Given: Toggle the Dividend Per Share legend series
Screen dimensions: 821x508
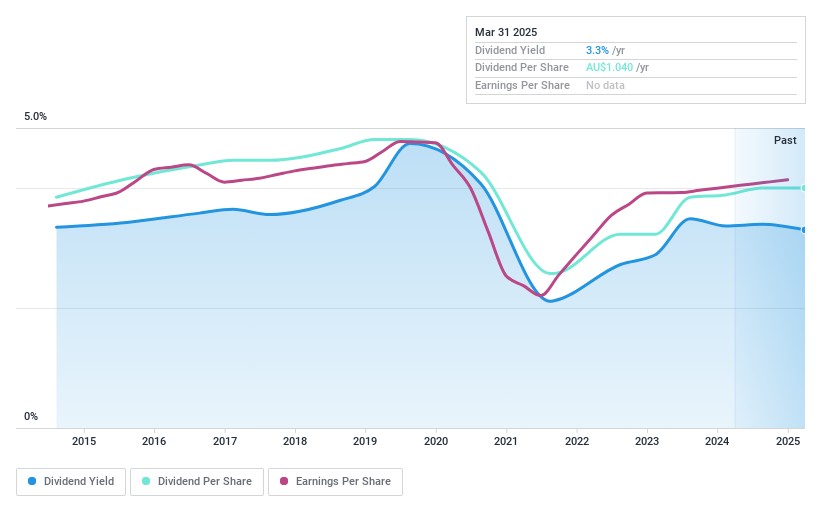Looking at the screenshot, I should coord(197,481).
